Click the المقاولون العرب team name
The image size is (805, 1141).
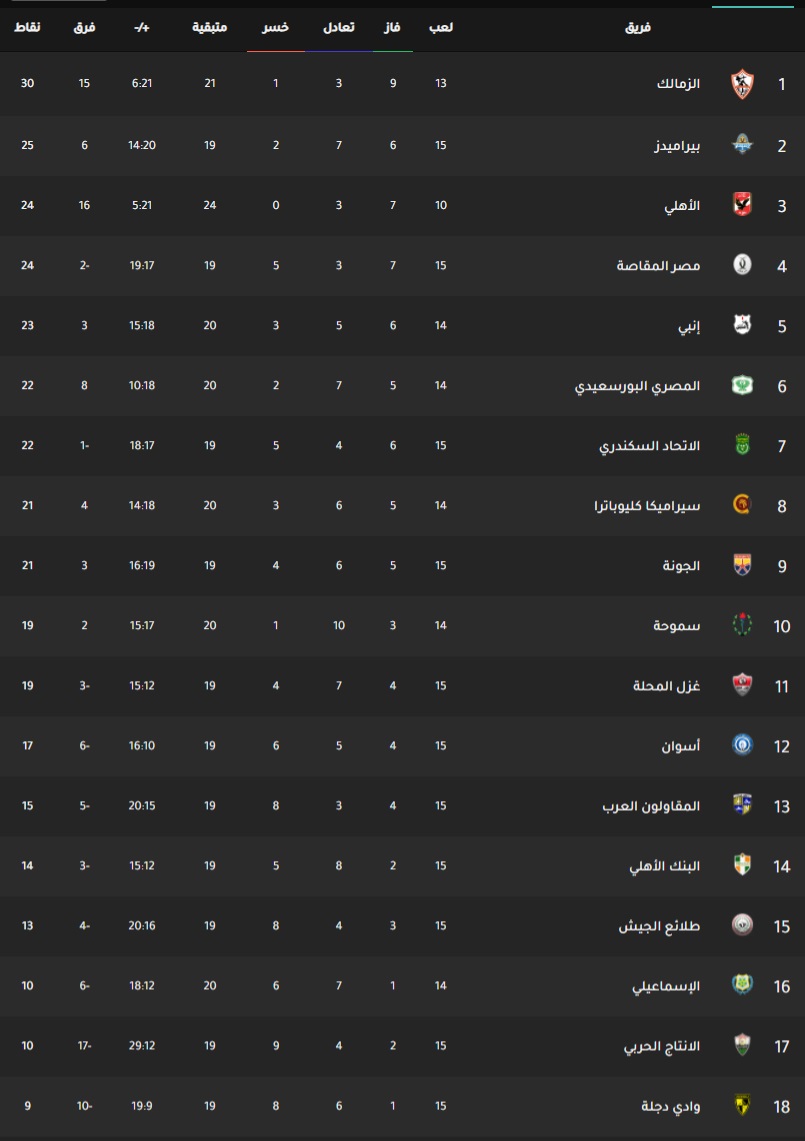[x=651, y=806]
